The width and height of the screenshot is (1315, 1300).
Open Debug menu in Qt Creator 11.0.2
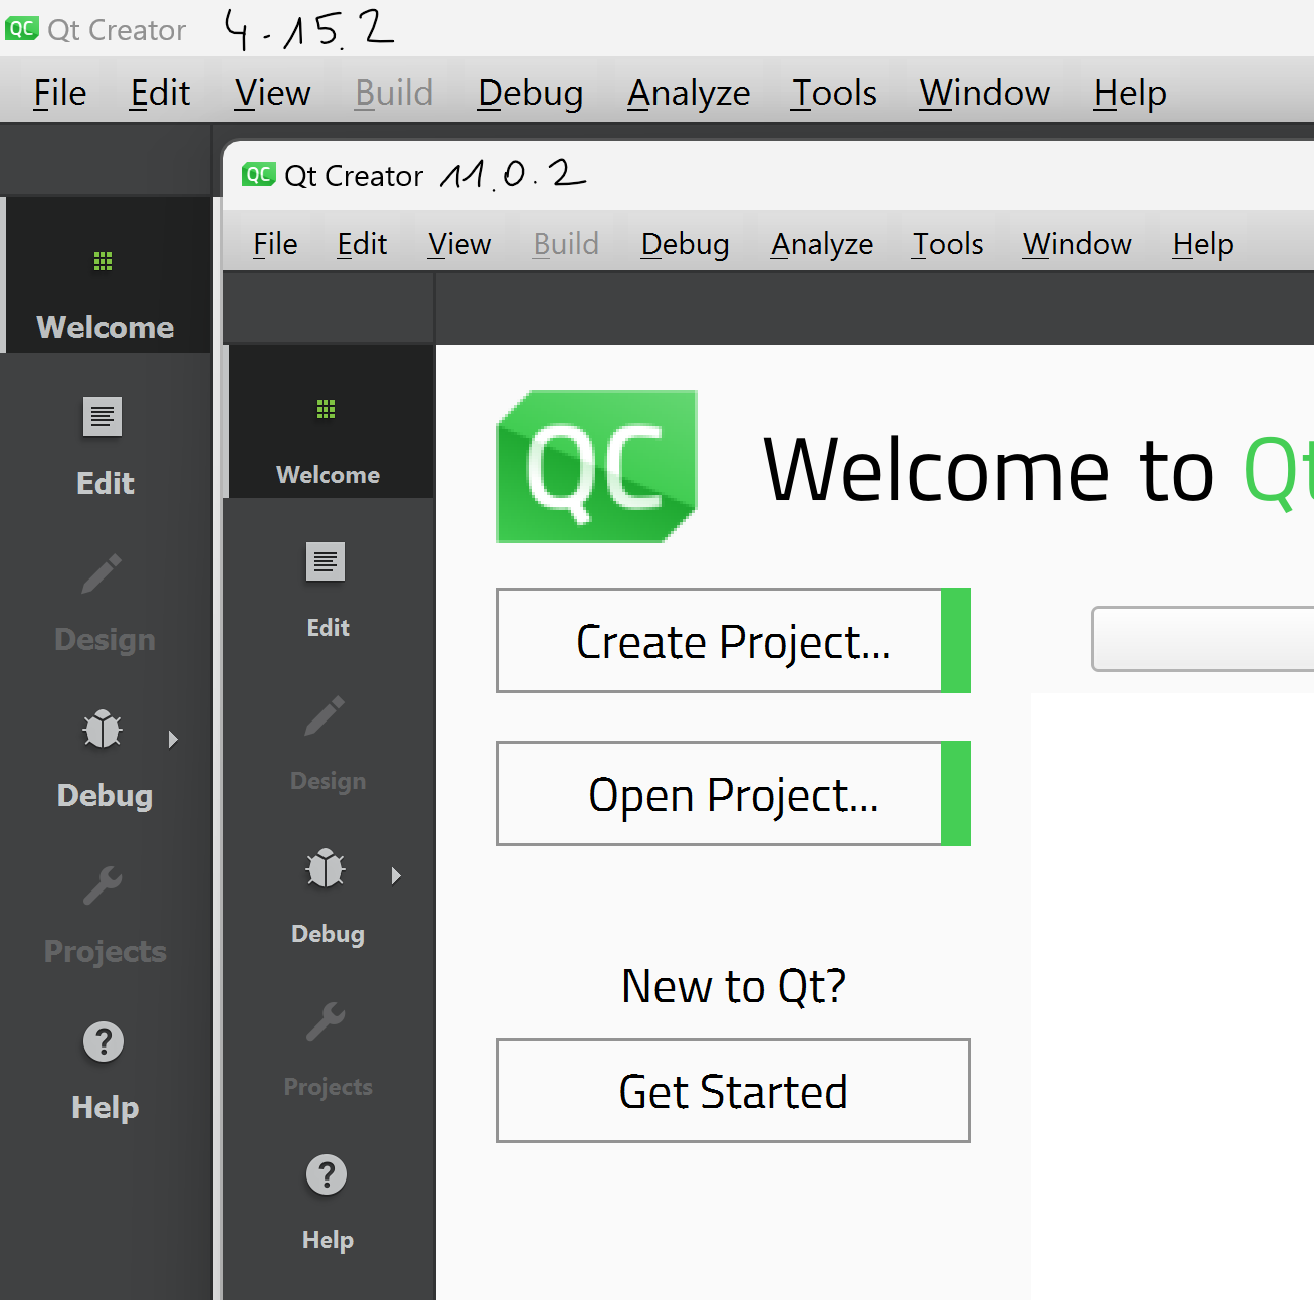click(685, 244)
